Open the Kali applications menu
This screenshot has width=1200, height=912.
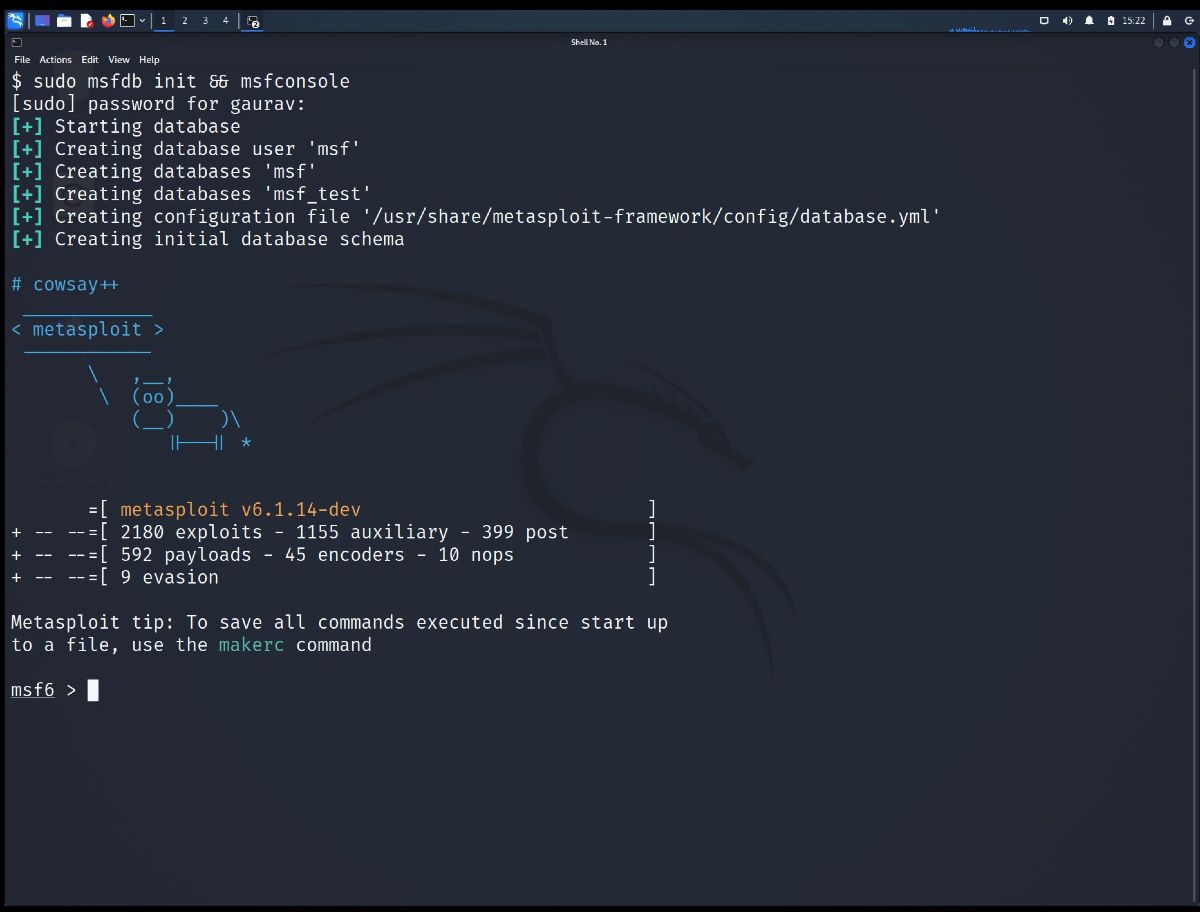coord(16,20)
